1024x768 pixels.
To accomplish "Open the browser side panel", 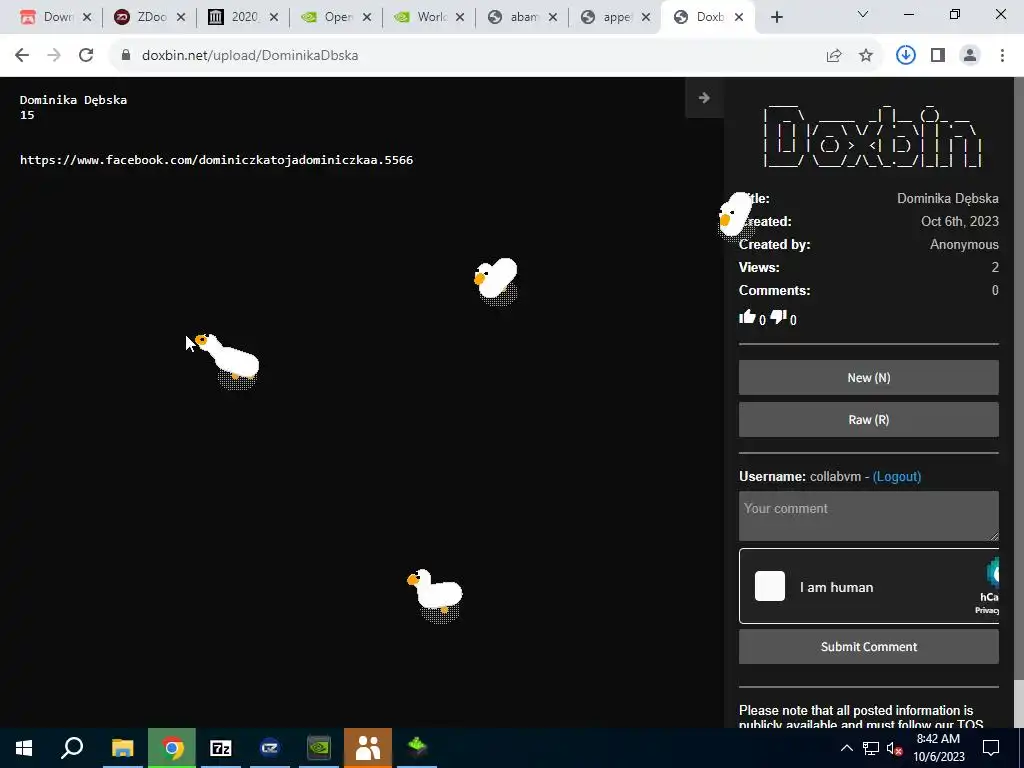I will [938, 56].
